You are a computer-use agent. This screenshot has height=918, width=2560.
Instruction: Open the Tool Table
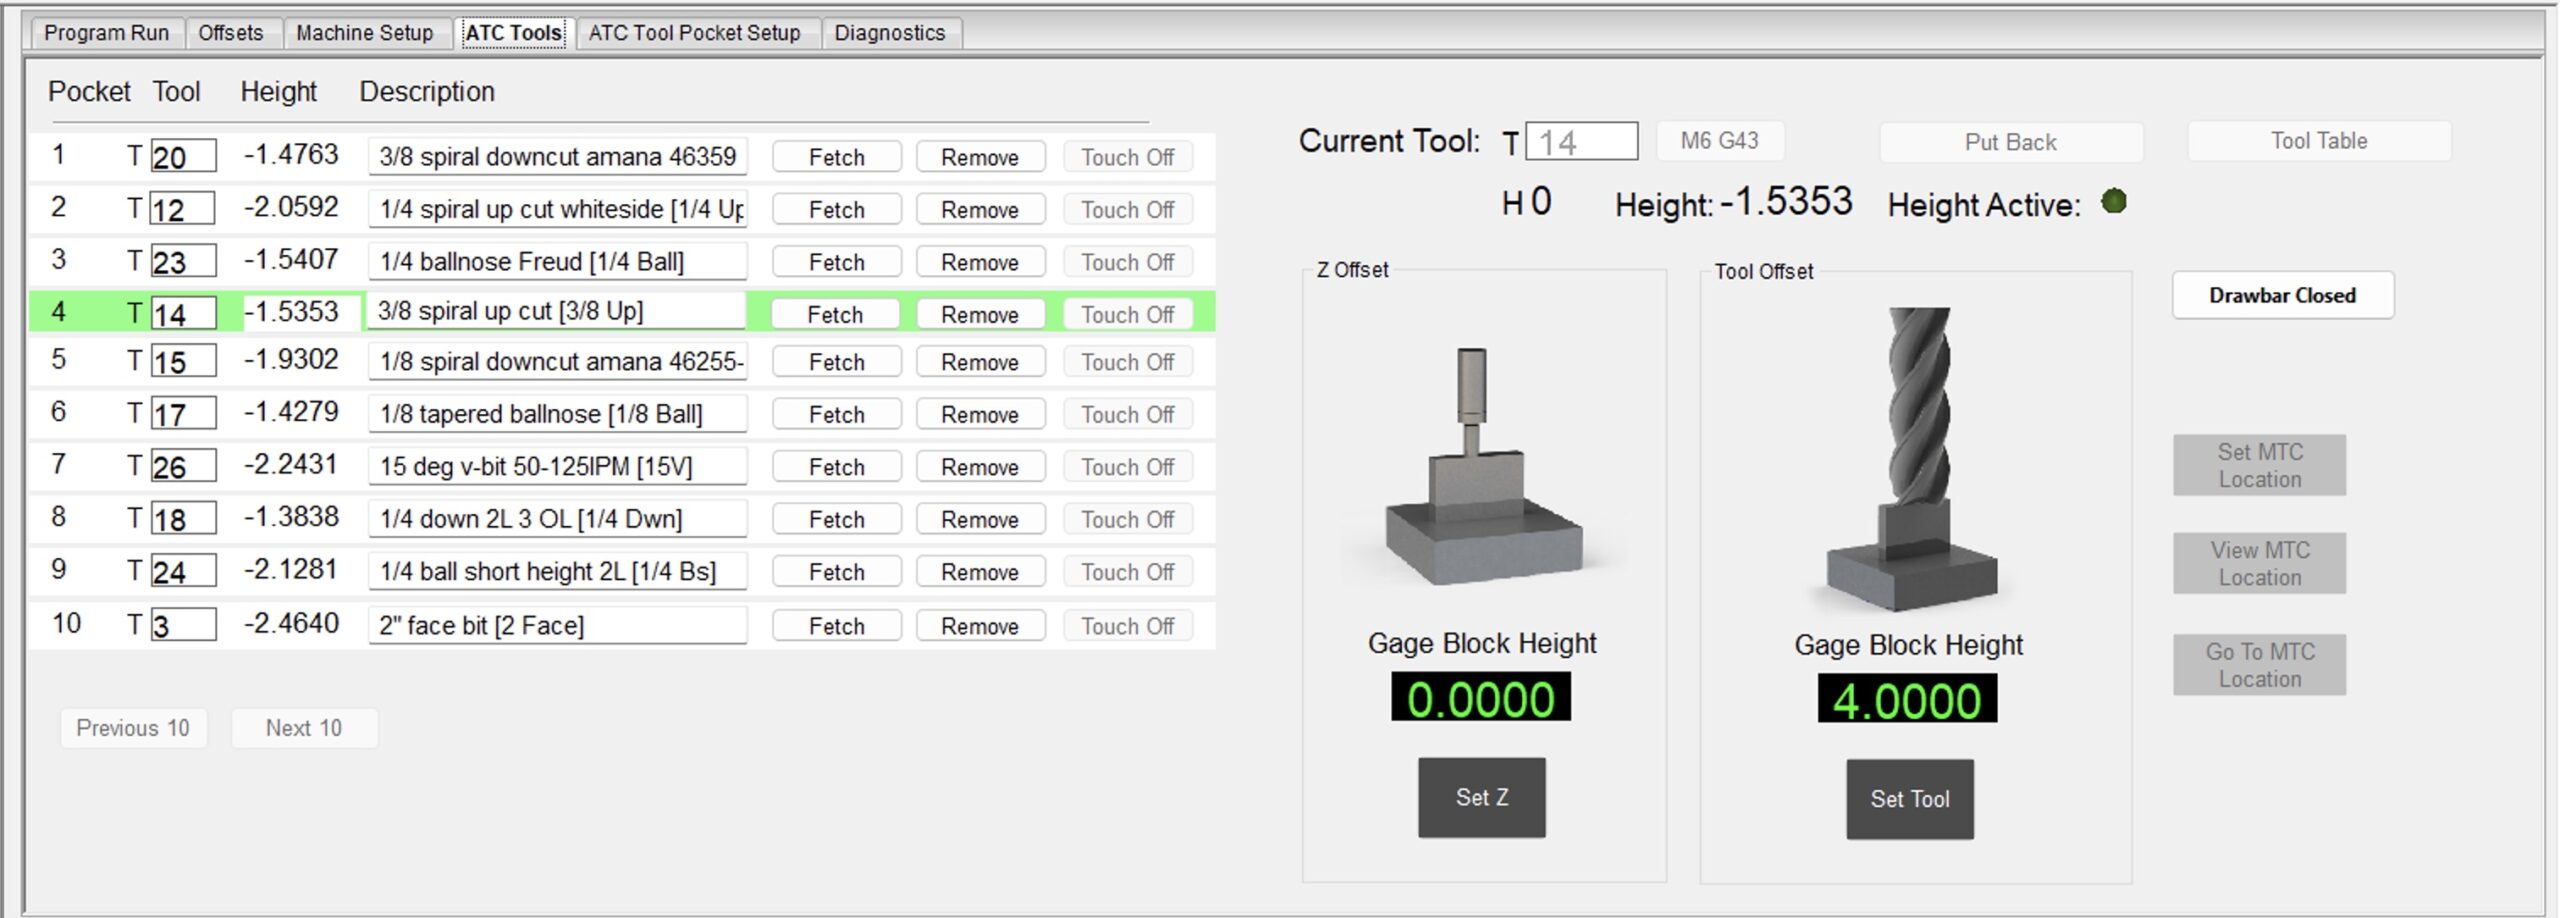pyautogui.click(x=2318, y=141)
